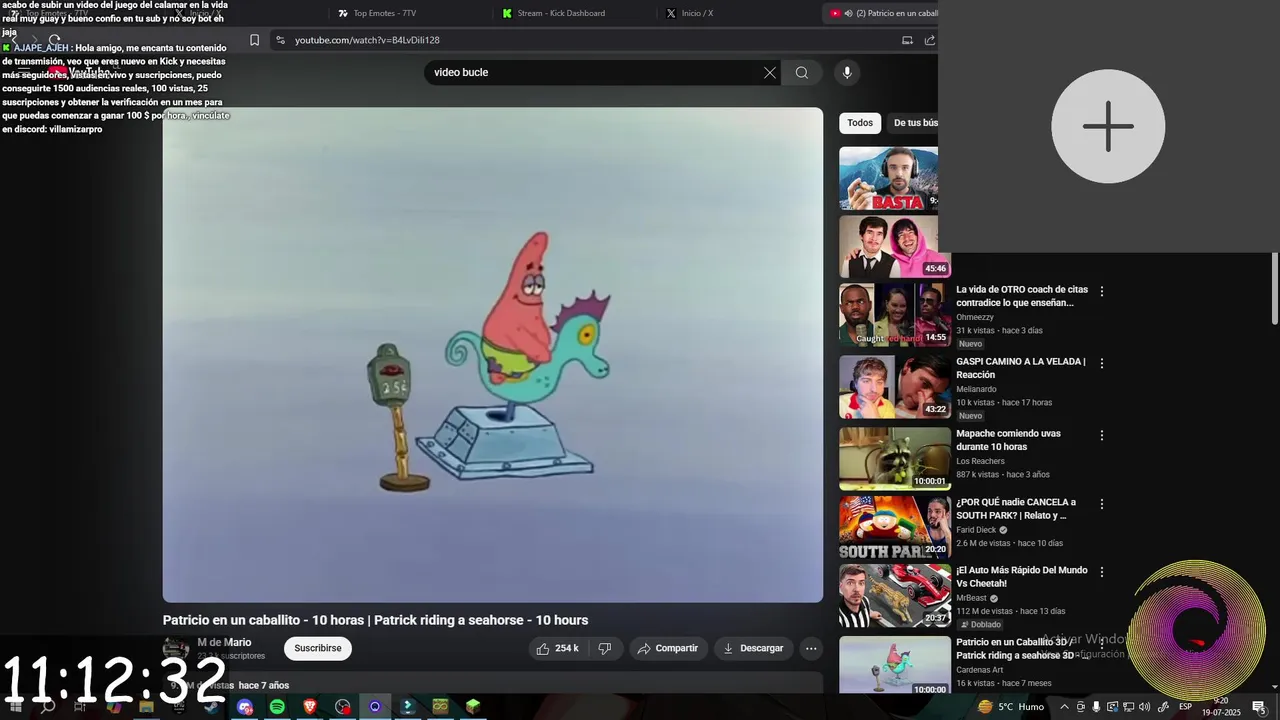The image size is (1280, 720).
Task: Open the Ohmeezzy channel name
Action: (x=975, y=317)
